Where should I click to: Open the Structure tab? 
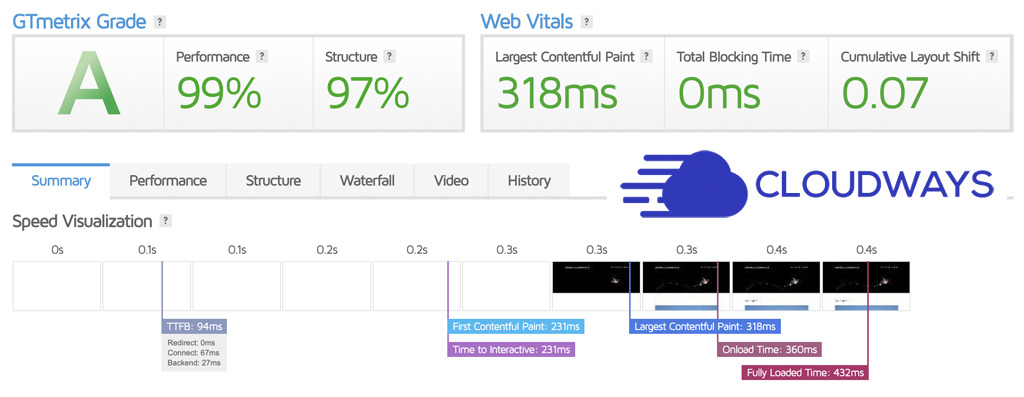tap(273, 181)
